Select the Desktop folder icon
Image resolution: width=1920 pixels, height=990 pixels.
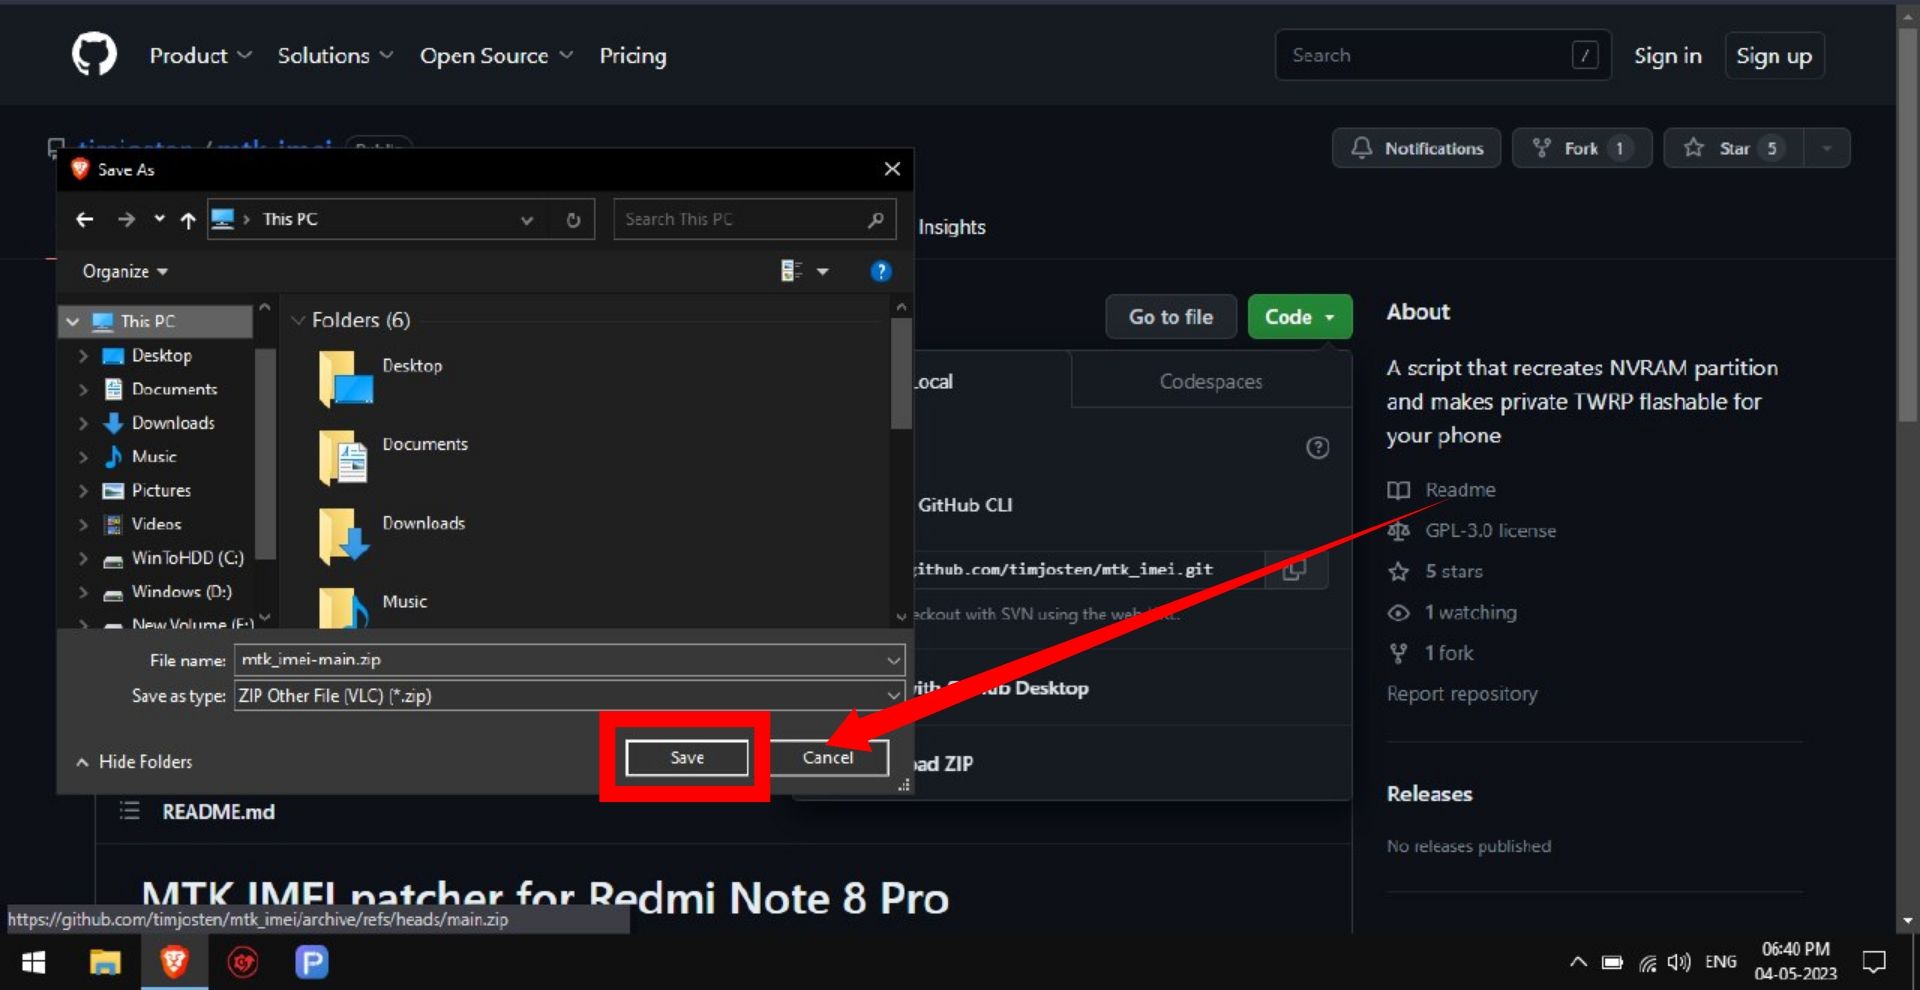(345, 378)
